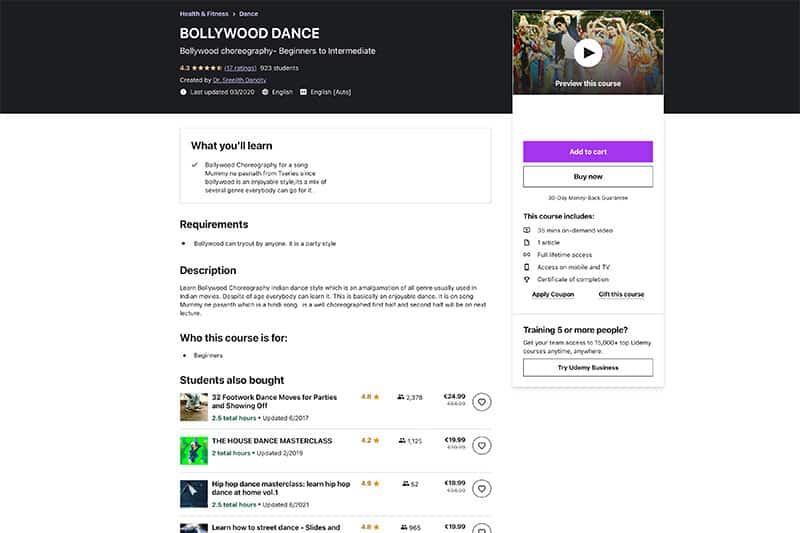800x533 pixels.
Task: Click 2 total hours under House Dance
Action: [x=231, y=453]
